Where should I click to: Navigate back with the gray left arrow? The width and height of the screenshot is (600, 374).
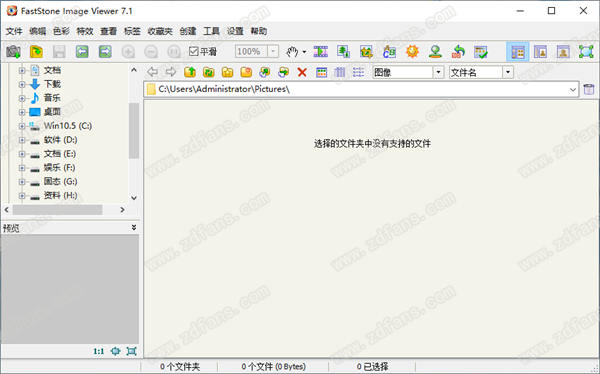click(153, 72)
